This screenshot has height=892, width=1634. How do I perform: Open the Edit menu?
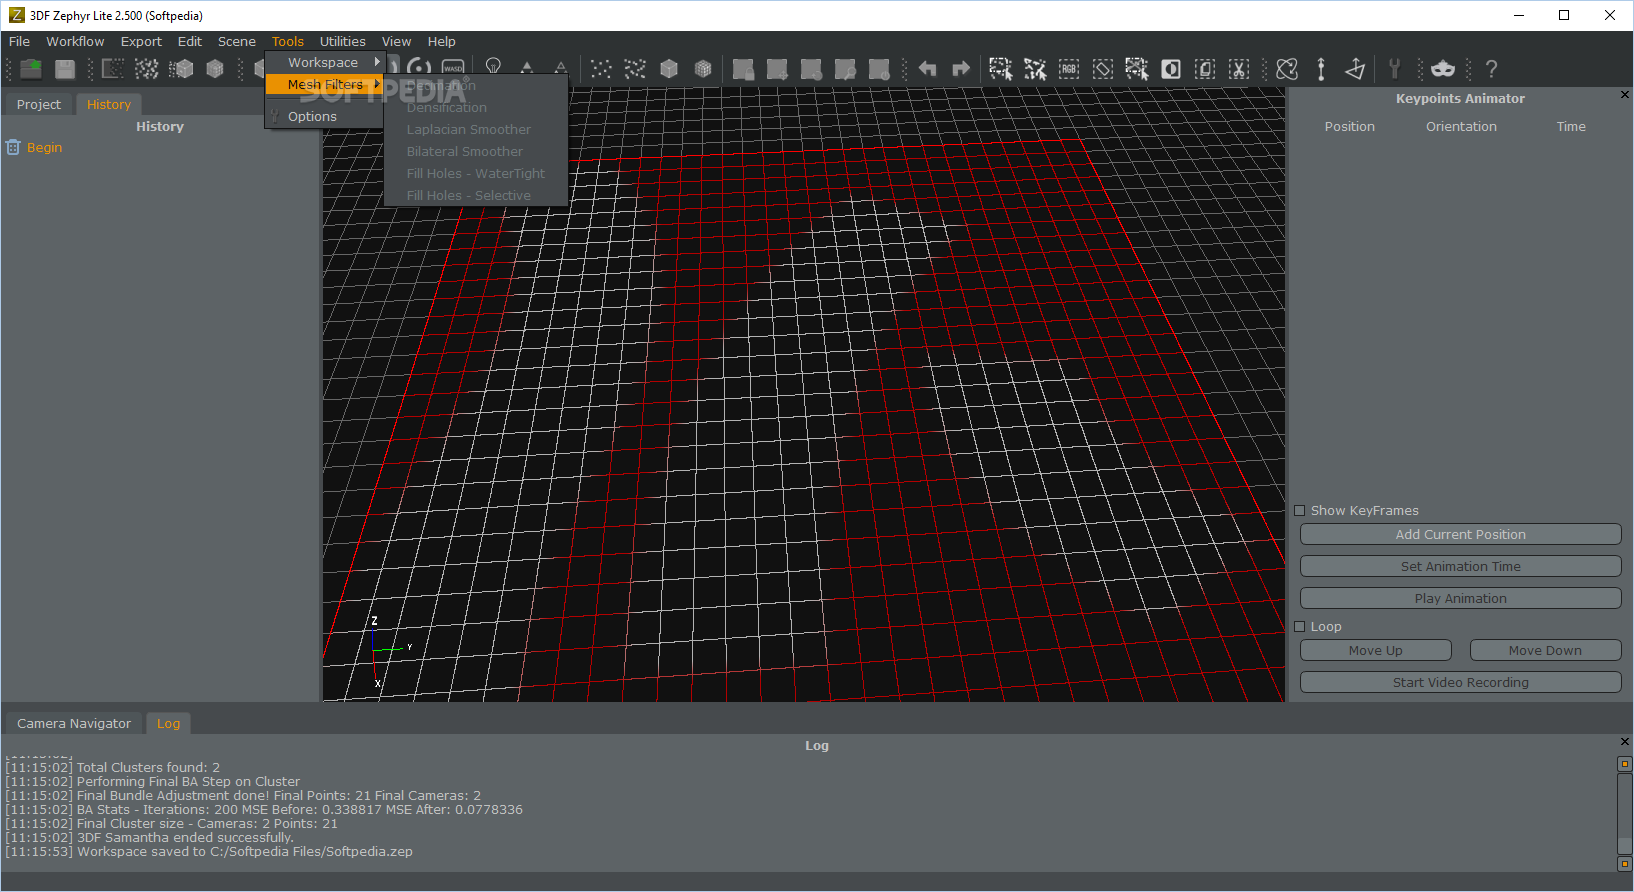190,41
